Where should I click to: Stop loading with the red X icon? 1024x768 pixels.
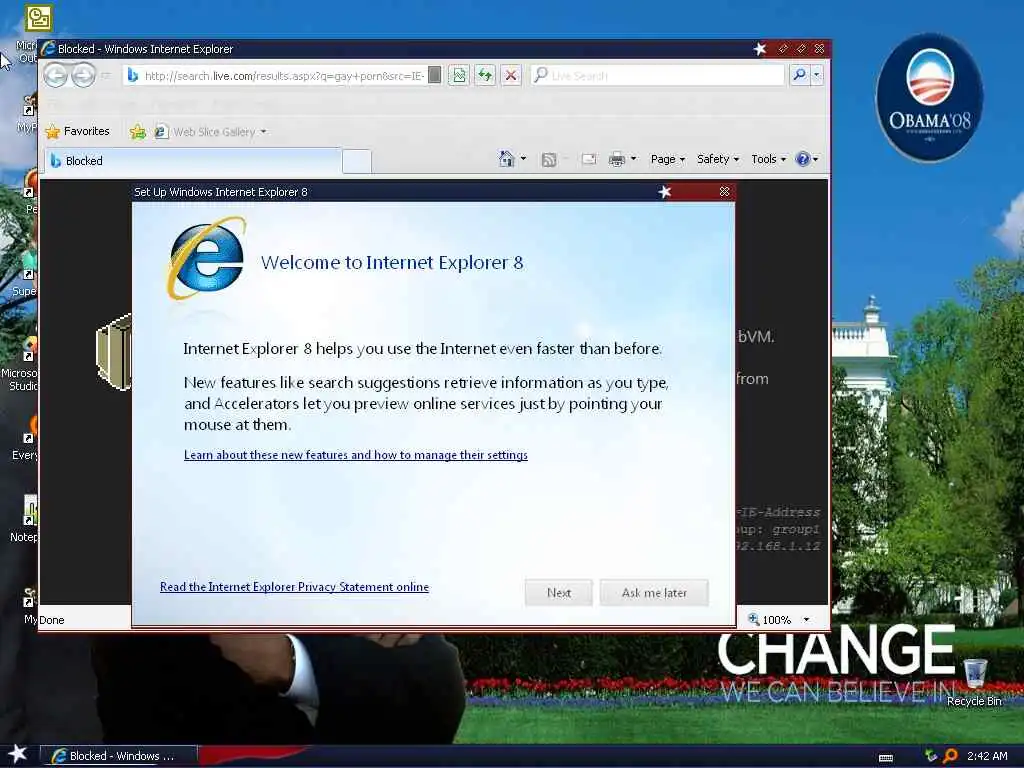pyautogui.click(x=511, y=75)
